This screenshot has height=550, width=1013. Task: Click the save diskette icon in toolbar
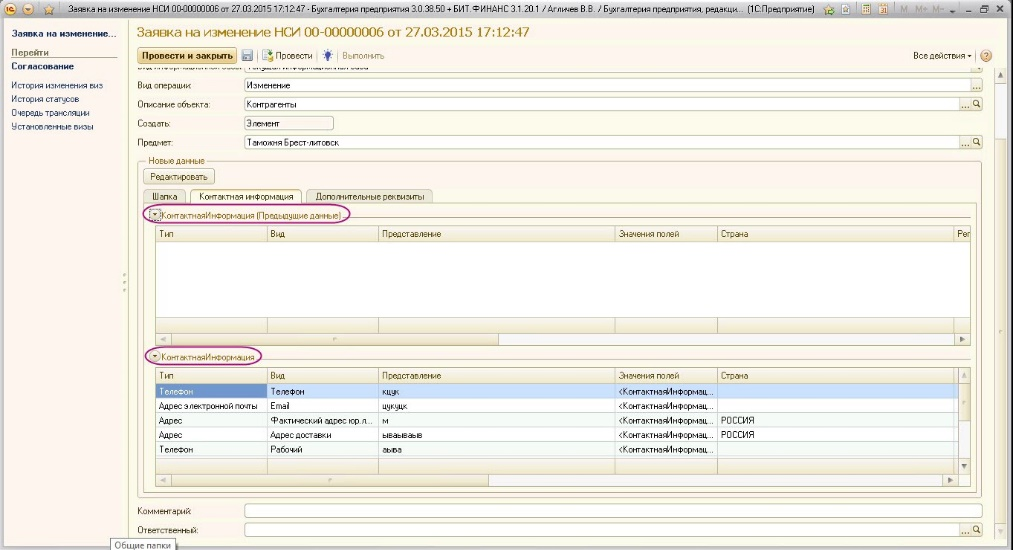coord(247,56)
